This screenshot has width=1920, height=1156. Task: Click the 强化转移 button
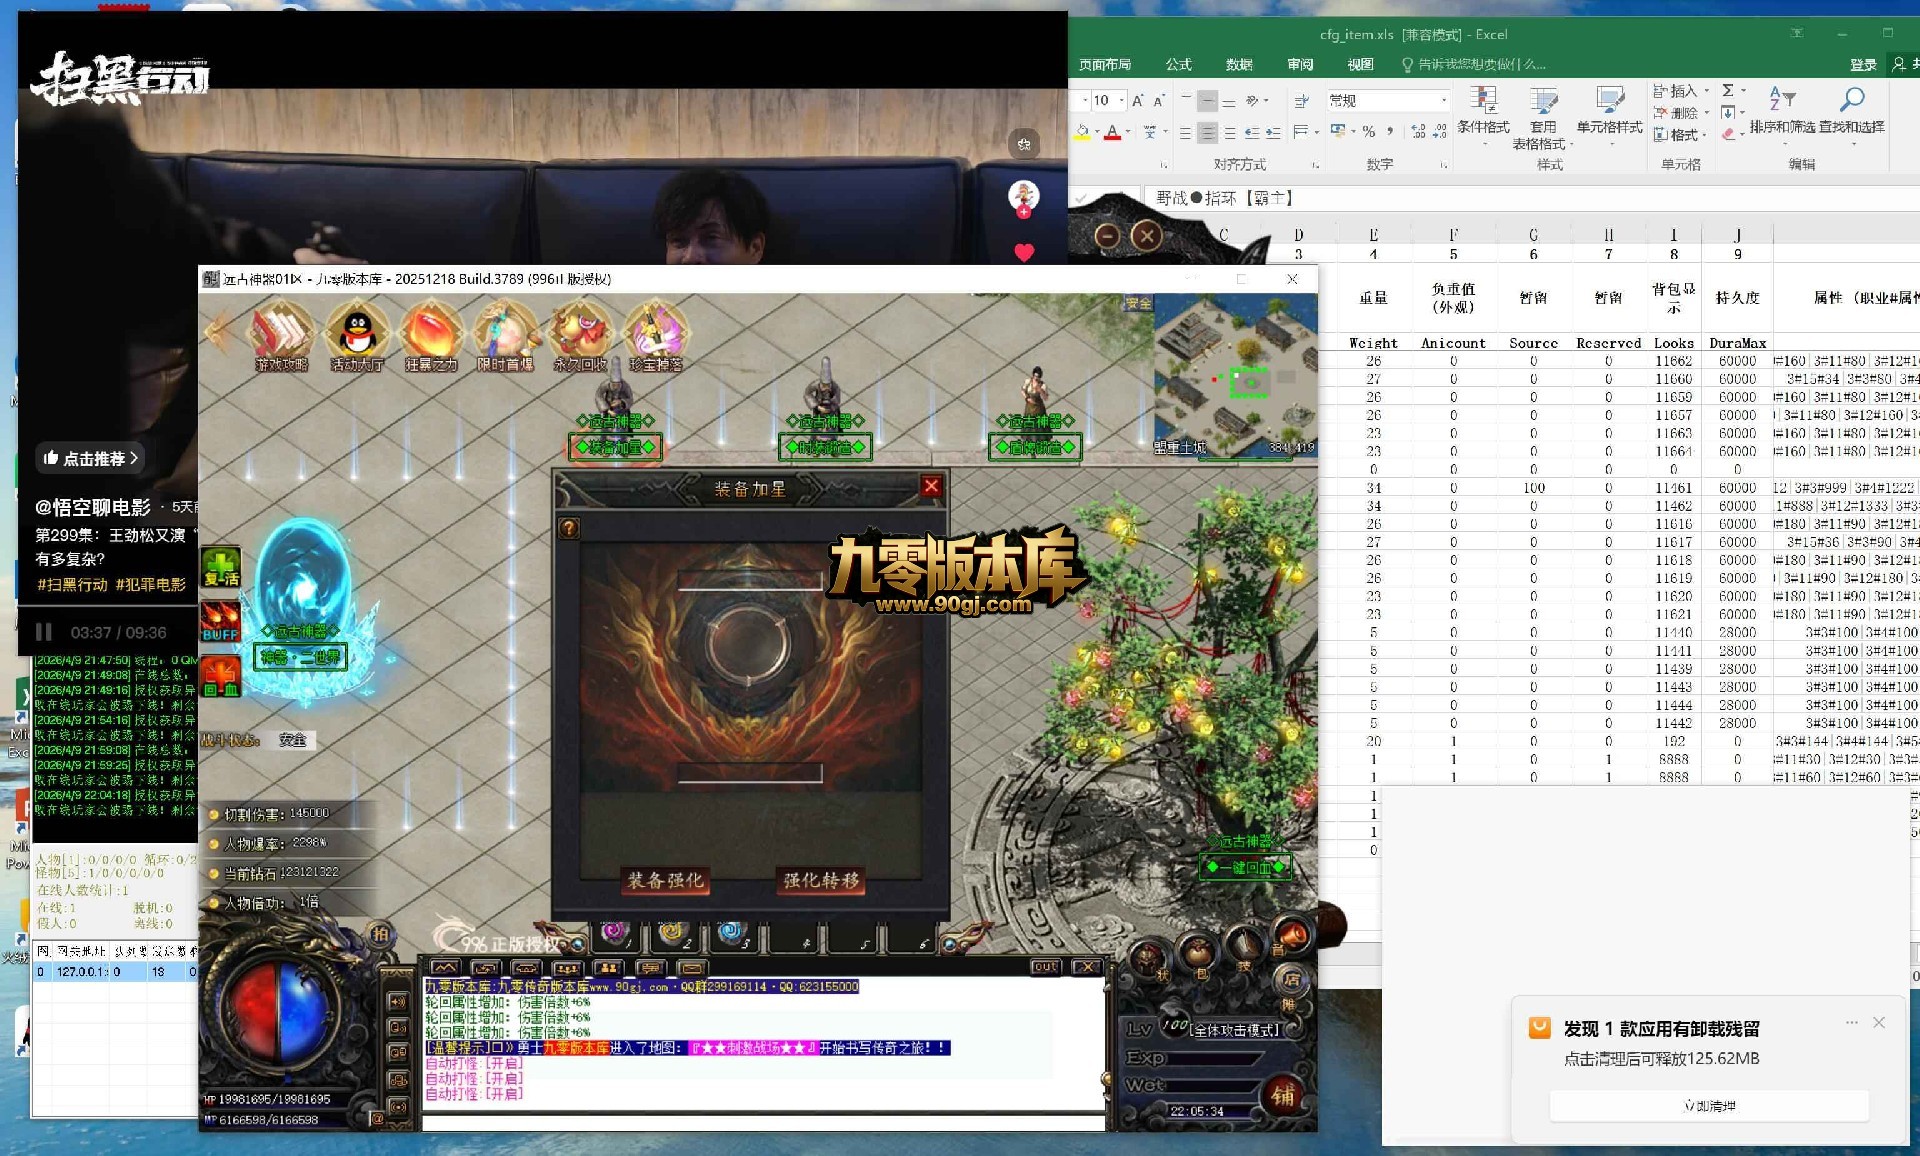(821, 880)
